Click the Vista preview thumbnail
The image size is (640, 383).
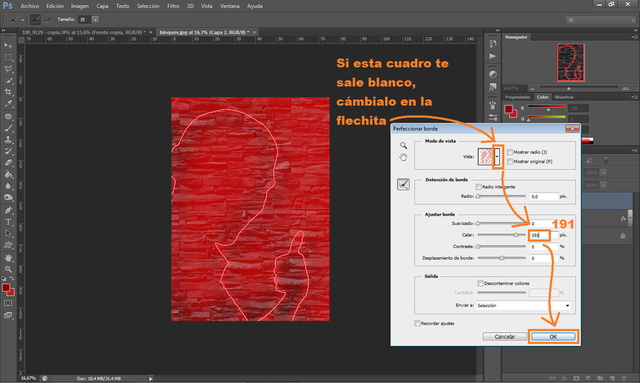pos(486,156)
